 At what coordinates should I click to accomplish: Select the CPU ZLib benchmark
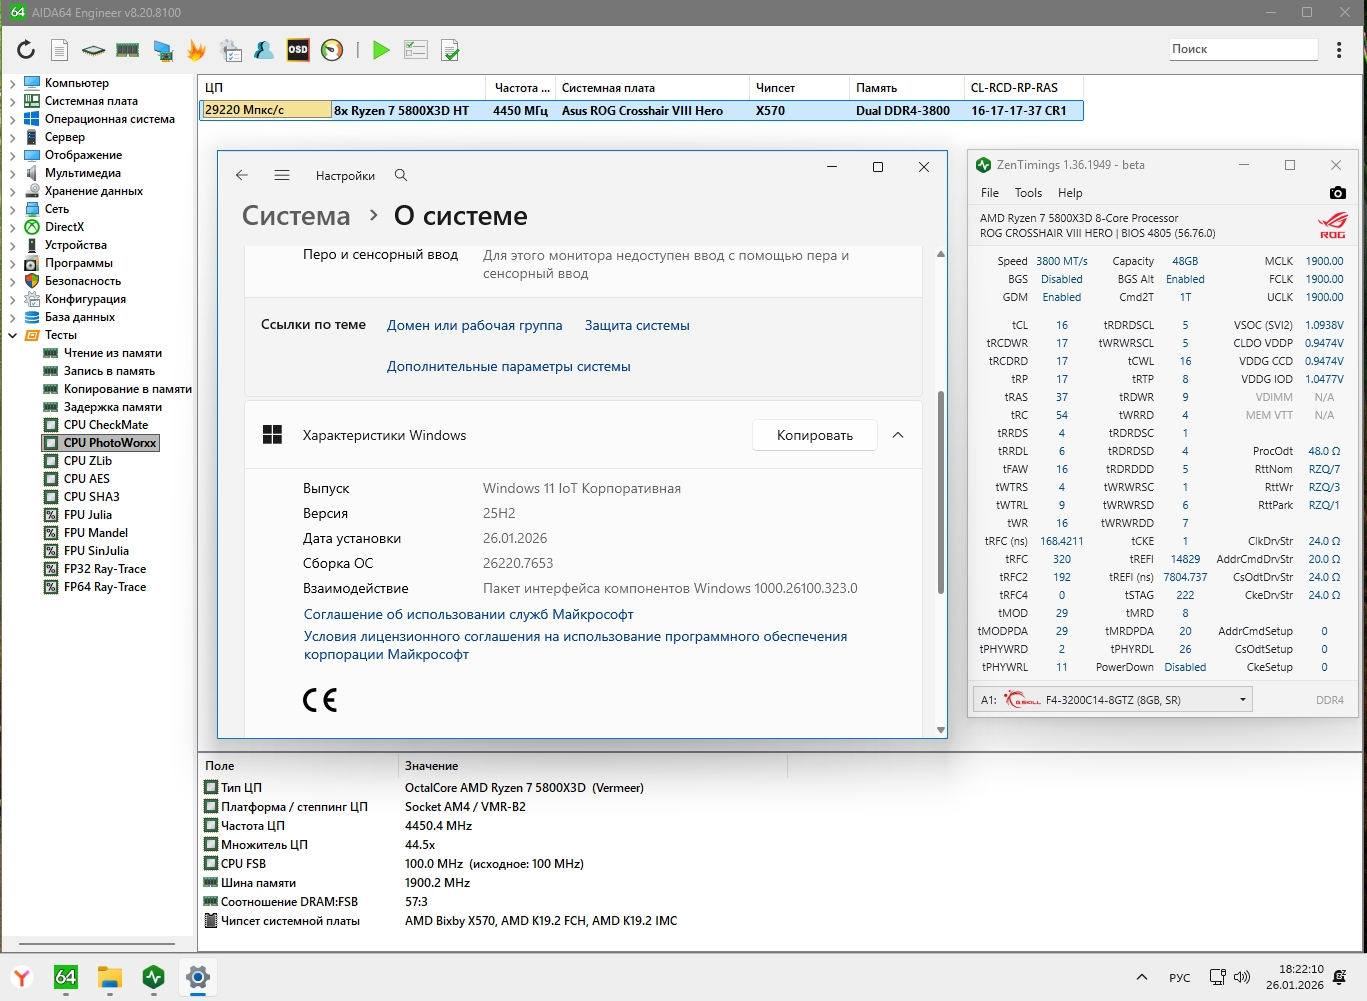pos(88,461)
